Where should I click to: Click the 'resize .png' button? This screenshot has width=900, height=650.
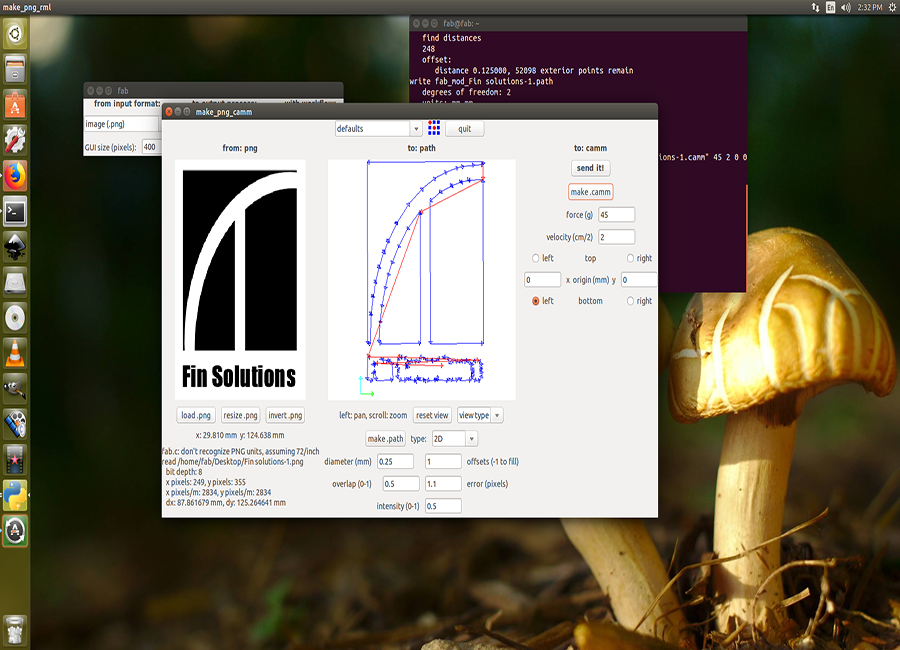(240, 415)
